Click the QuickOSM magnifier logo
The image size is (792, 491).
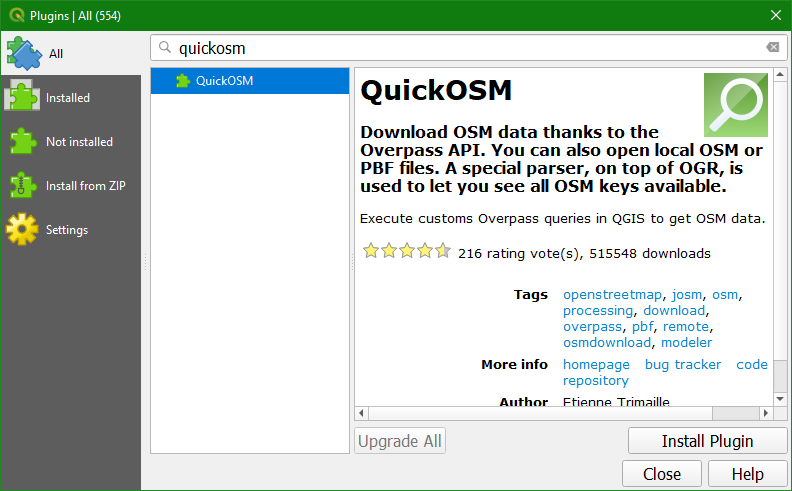click(736, 105)
